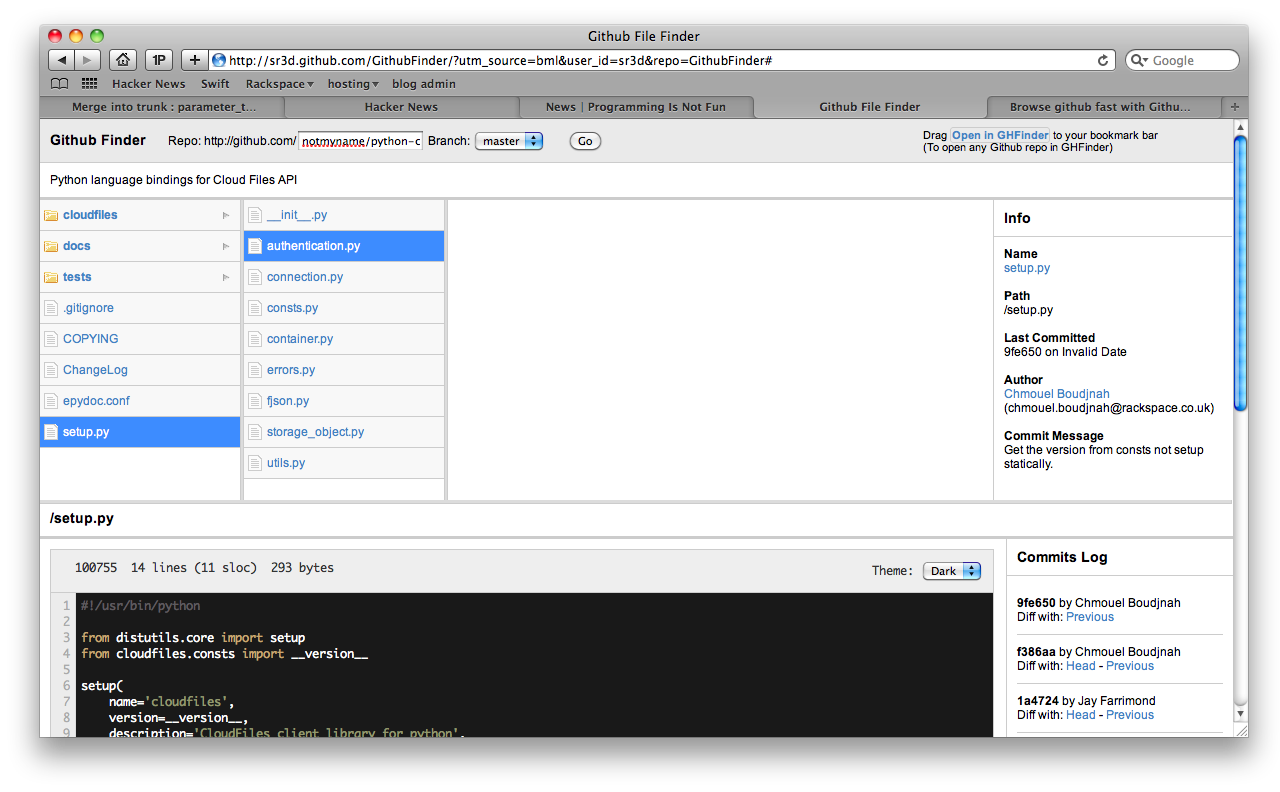
Task: Open the Chmouel Boudjnah author link
Action: click(1056, 394)
